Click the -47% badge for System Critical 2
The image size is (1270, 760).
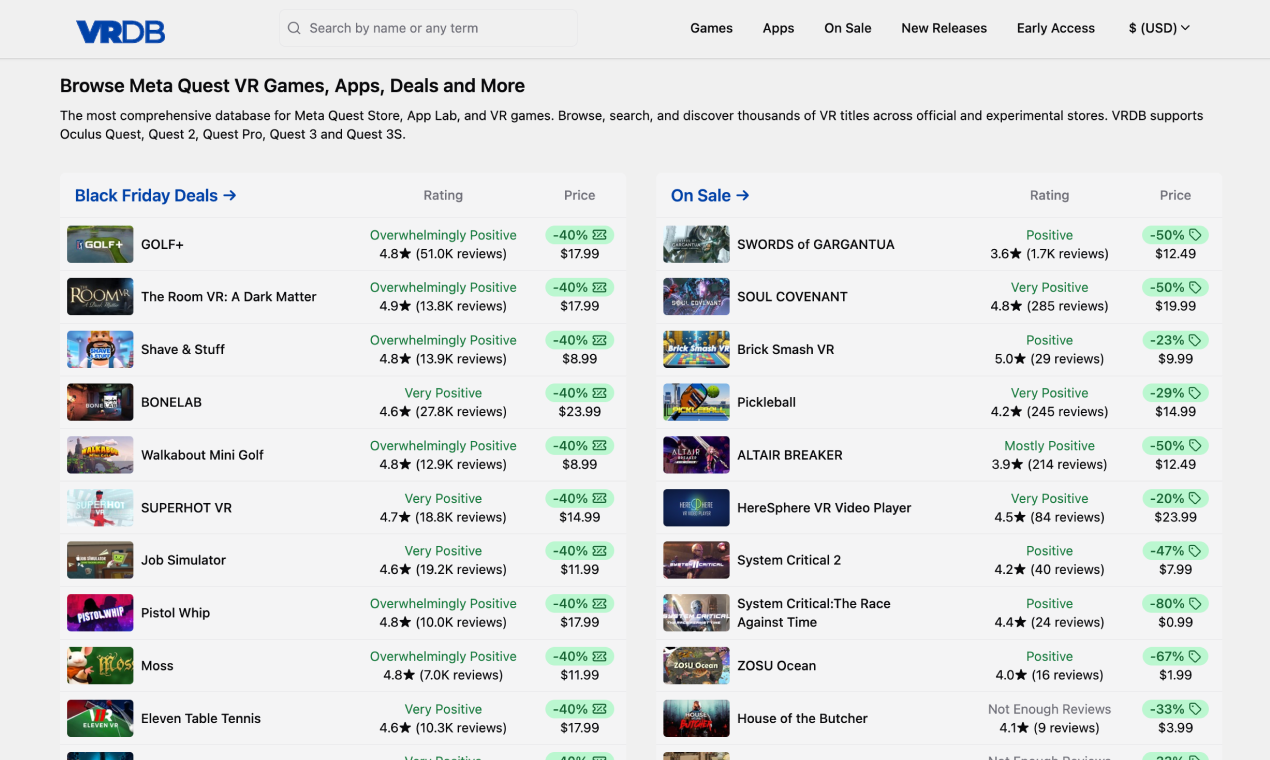[x=1175, y=551]
